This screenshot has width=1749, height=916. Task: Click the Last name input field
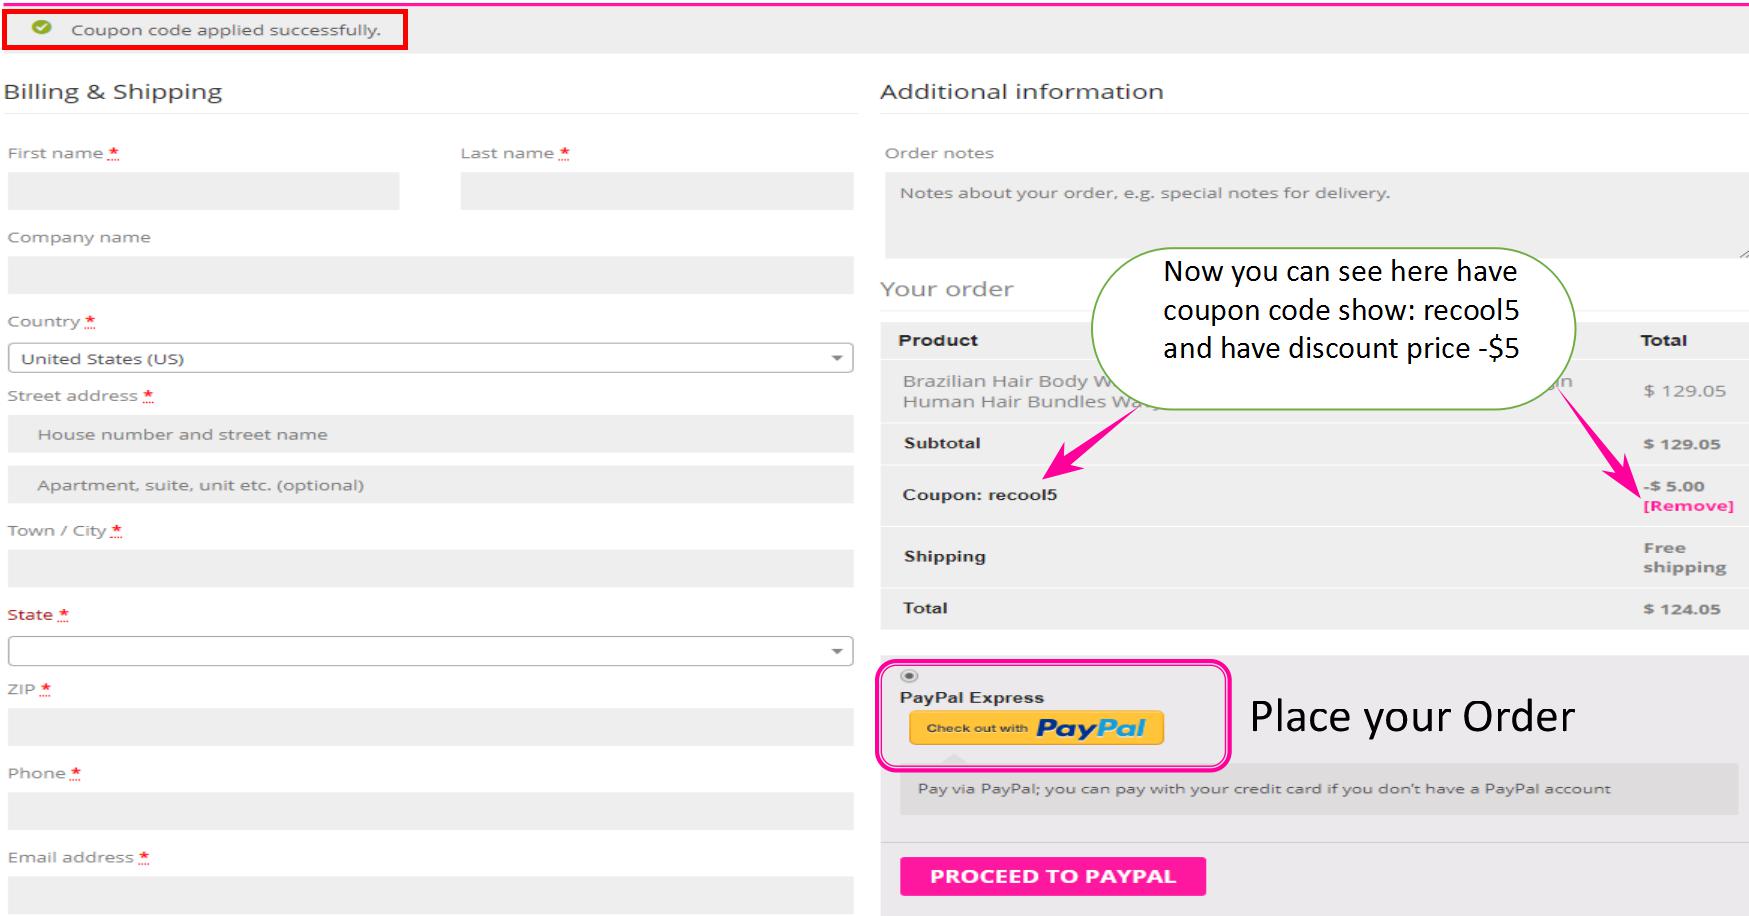click(x=656, y=191)
